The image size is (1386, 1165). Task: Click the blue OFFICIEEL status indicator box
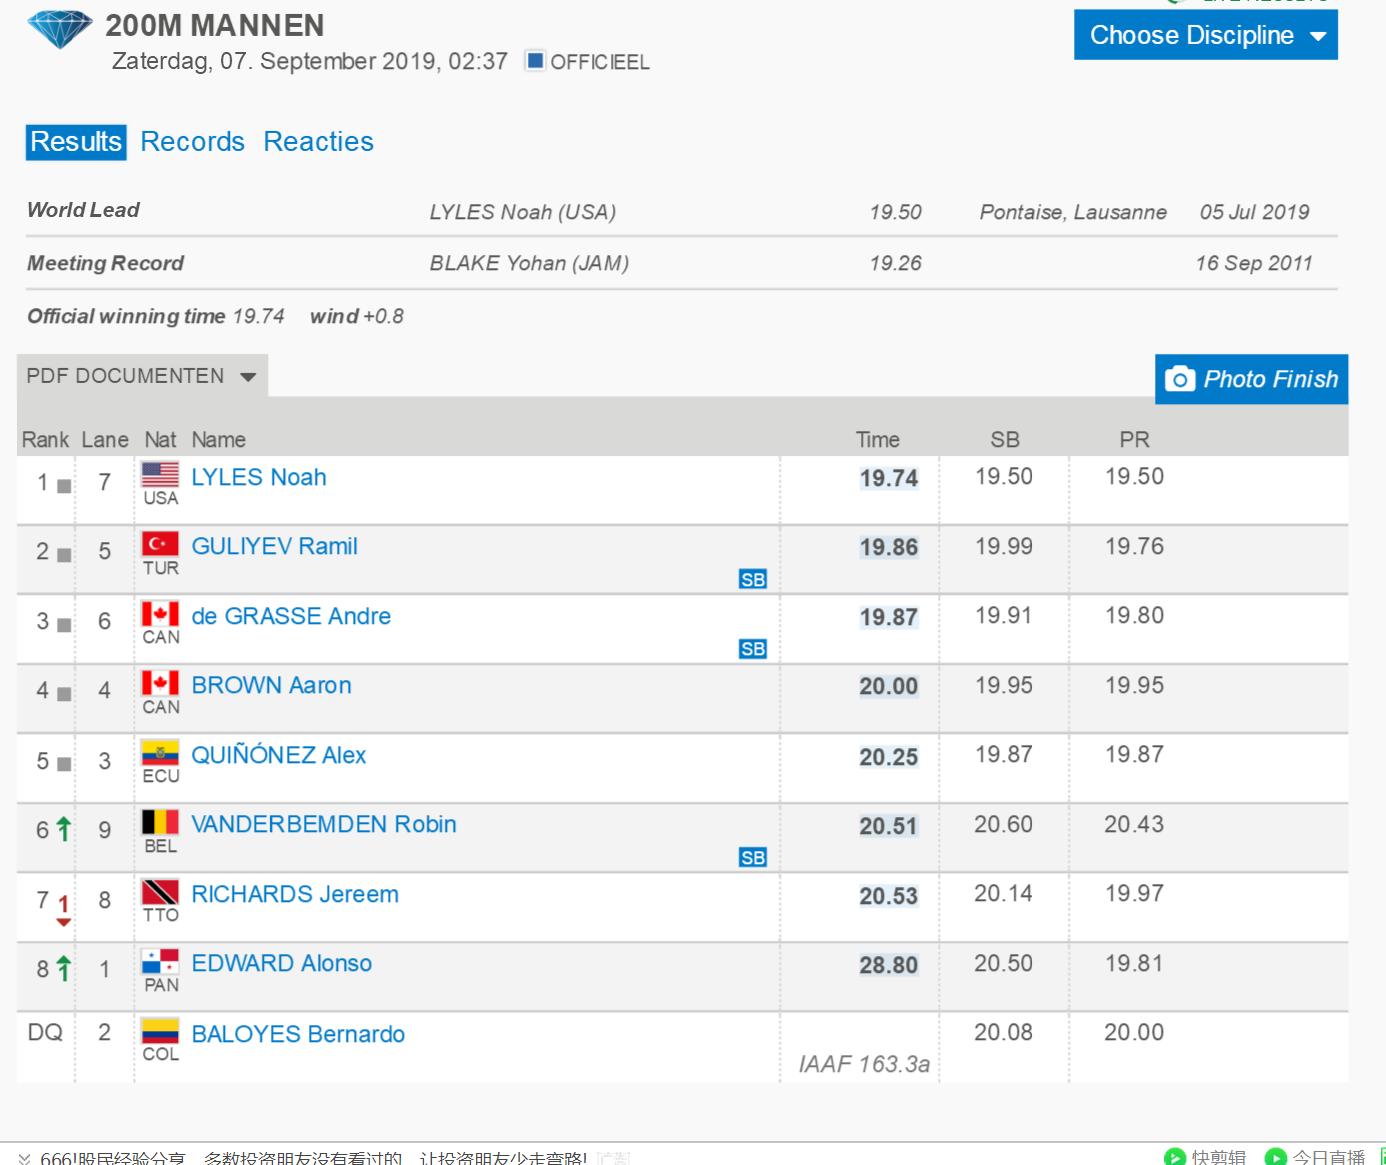pyautogui.click(x=535, y=61)
